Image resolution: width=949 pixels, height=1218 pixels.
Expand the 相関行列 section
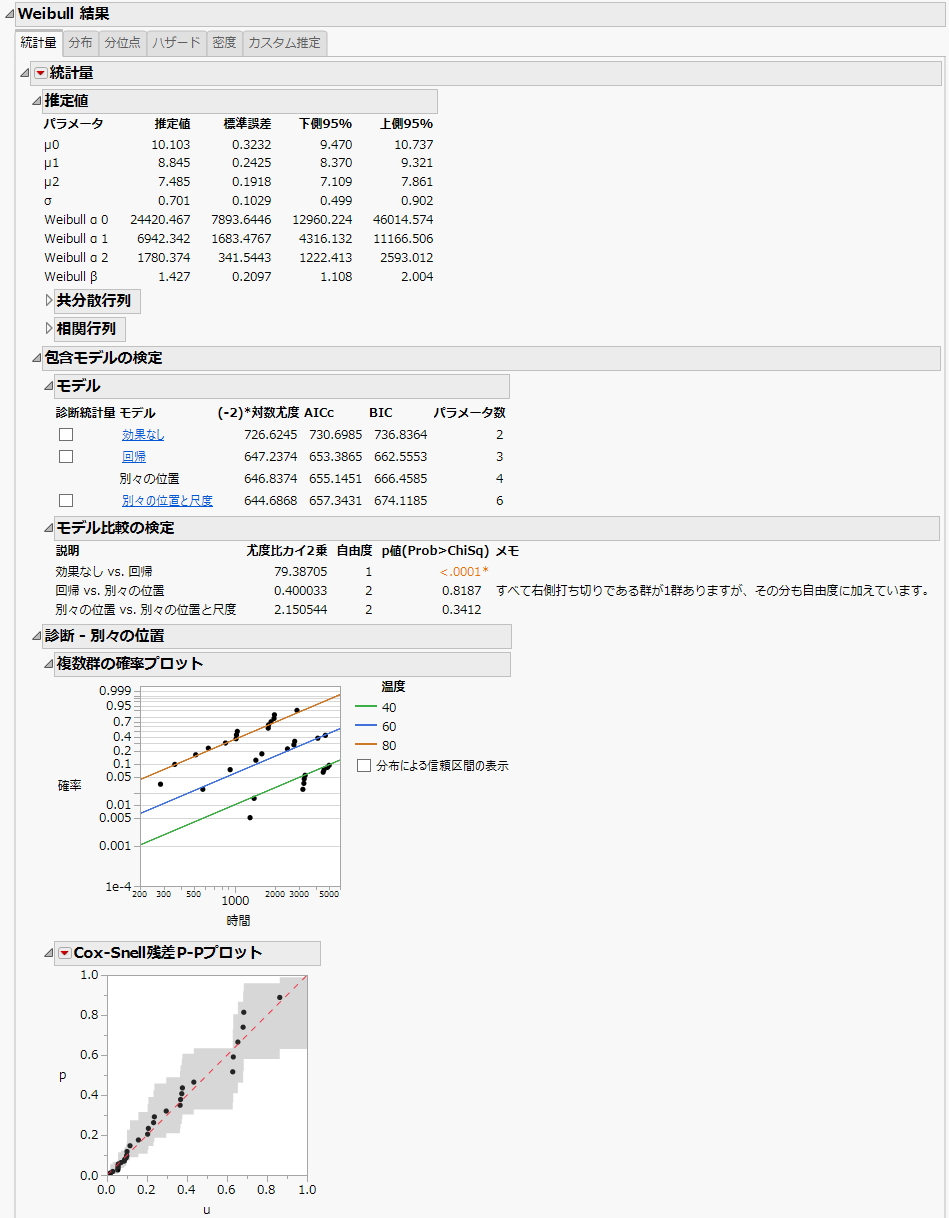coord(49,328)
